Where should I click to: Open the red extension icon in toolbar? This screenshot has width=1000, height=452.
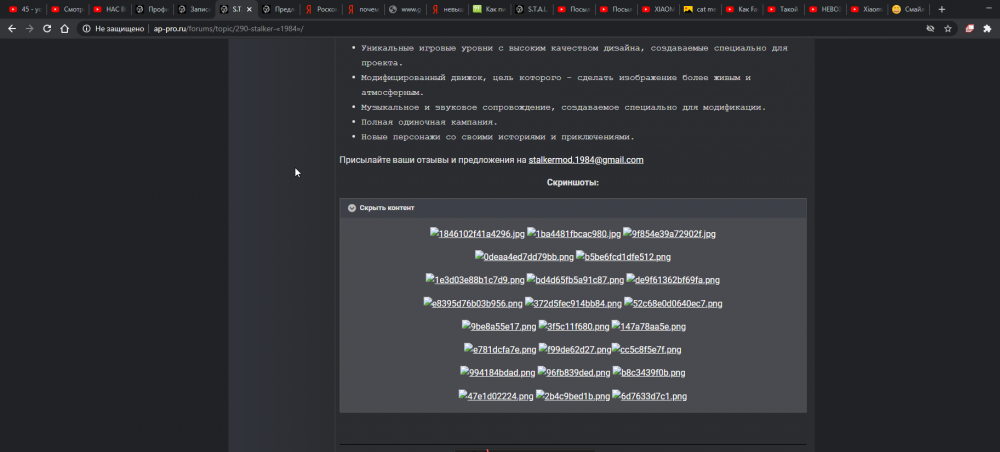[970, 29]
